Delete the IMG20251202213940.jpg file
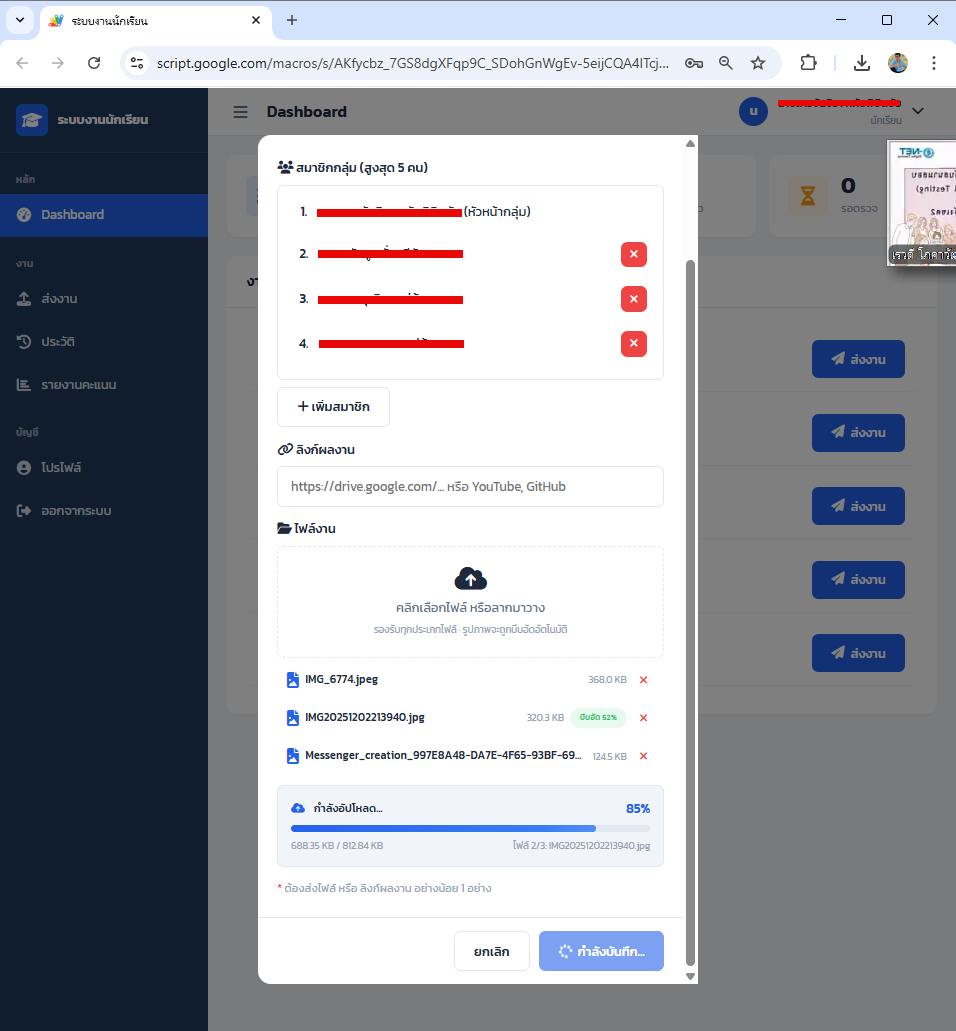The width and height of the screenshot is (956, 1031). [644, 717]
